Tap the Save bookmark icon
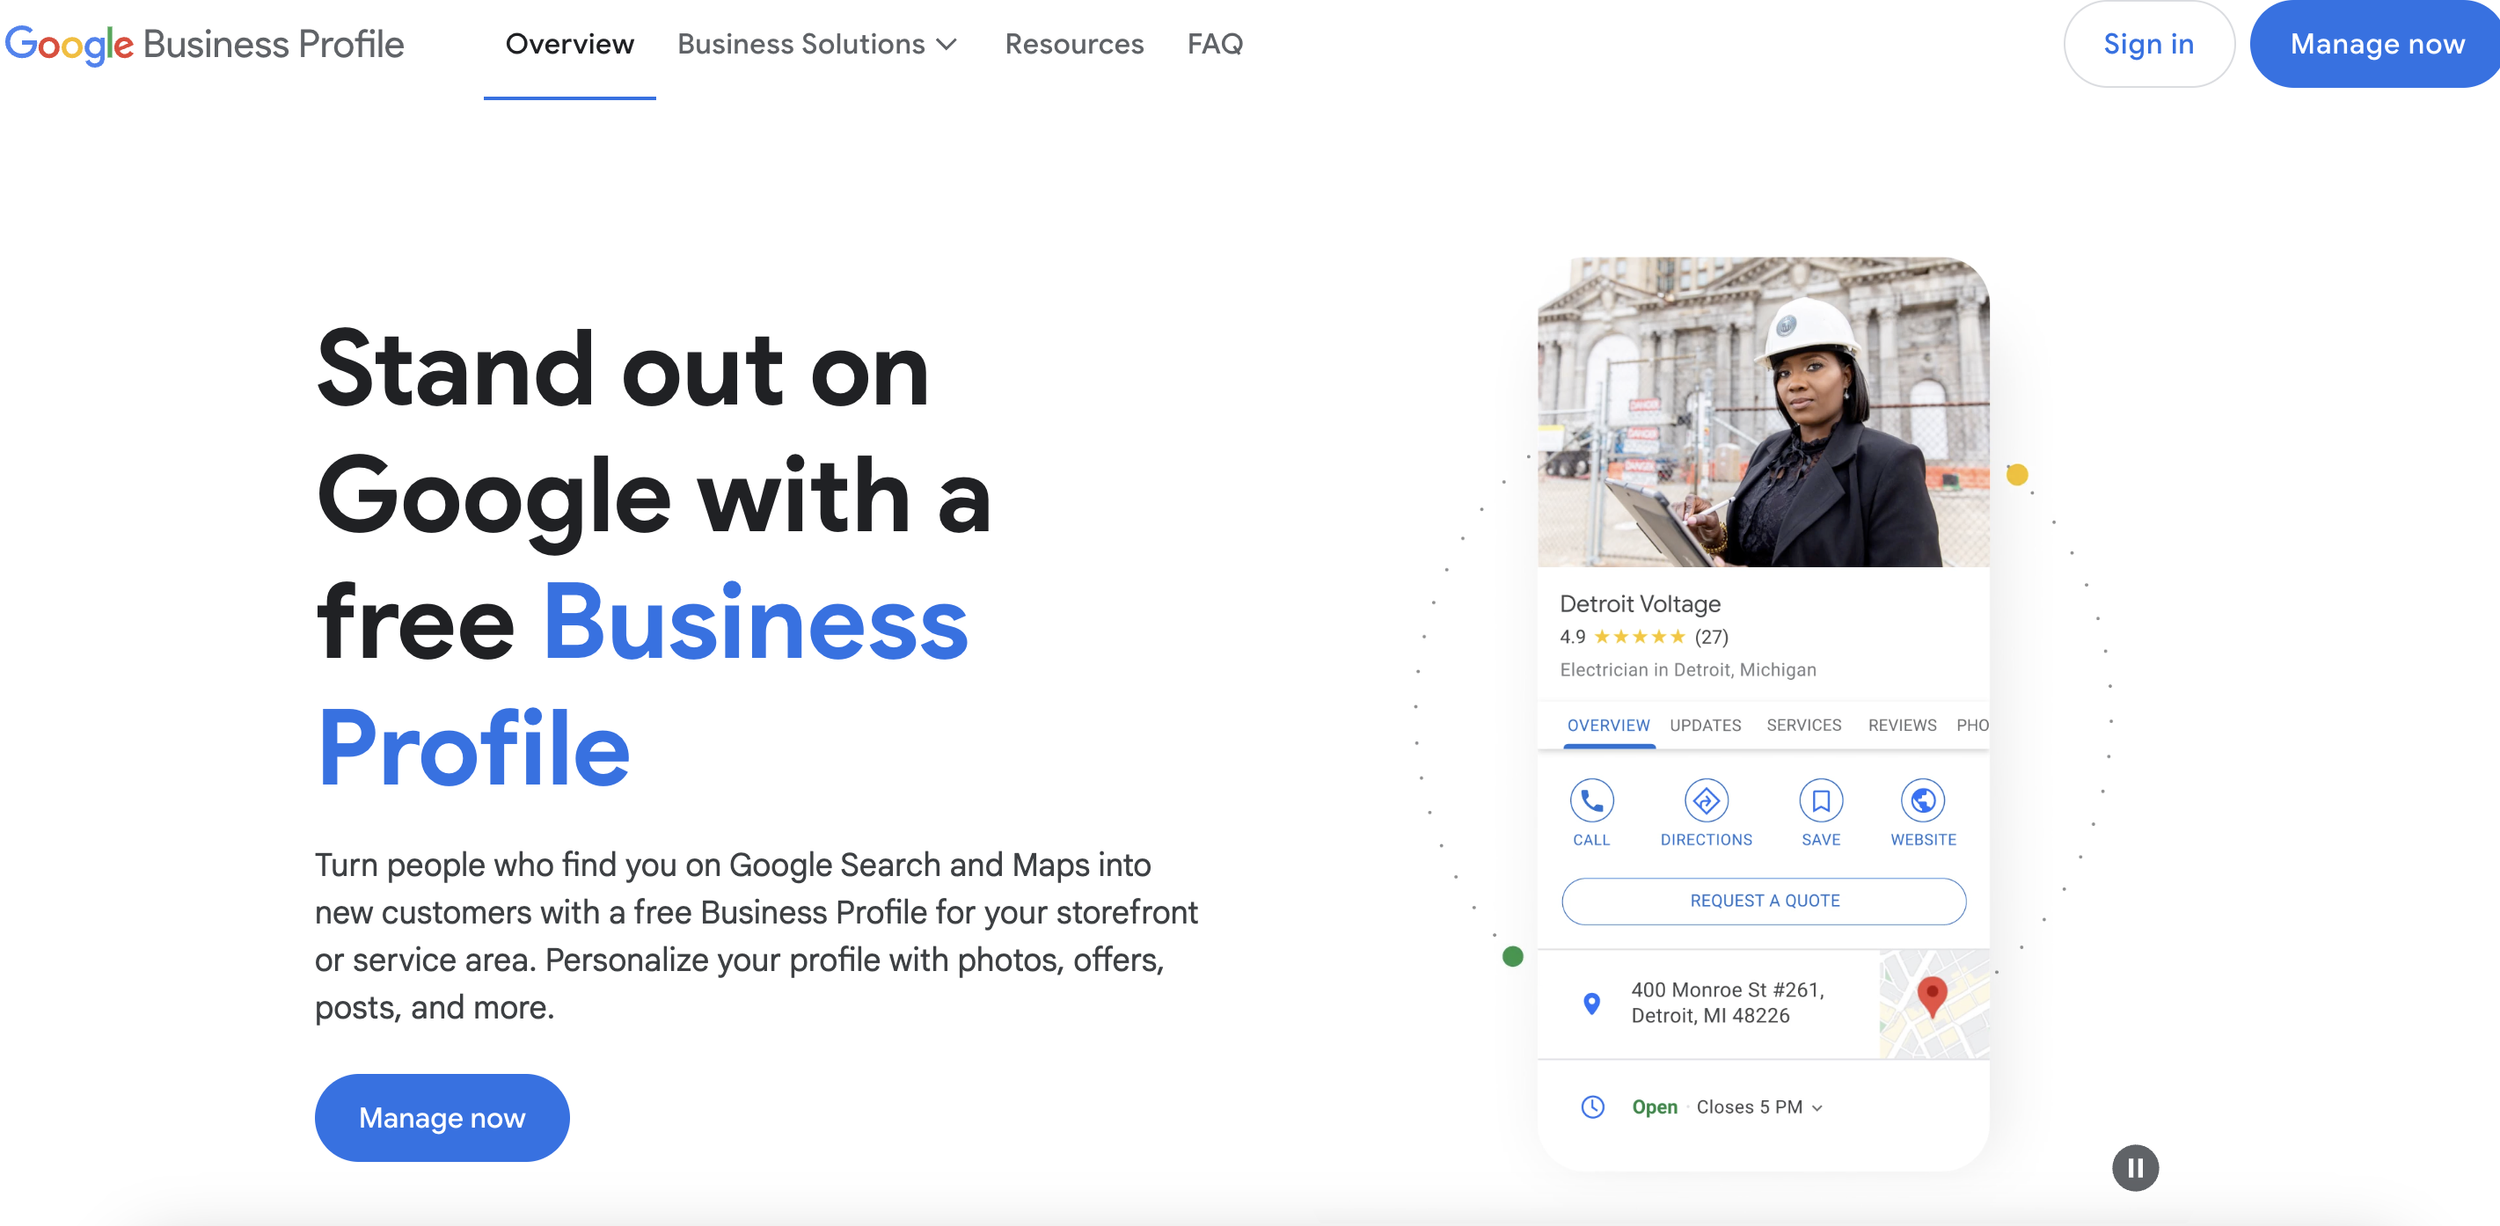The width and height of the screenshot is (2500, 1226). click(1821, 800)
